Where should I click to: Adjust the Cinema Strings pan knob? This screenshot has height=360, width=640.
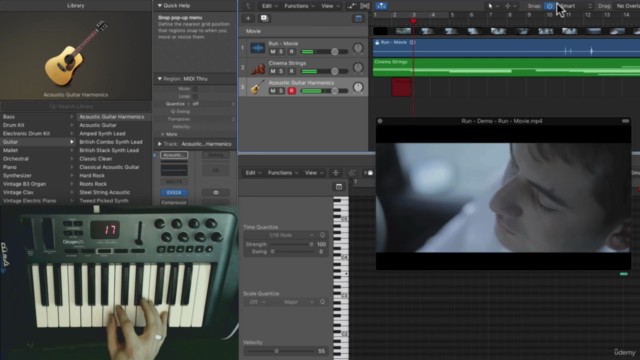(358, 68)
